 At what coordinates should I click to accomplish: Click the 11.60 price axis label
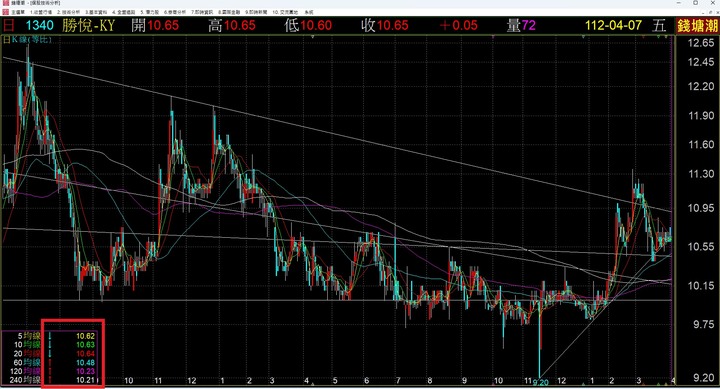tap(701, 145)
